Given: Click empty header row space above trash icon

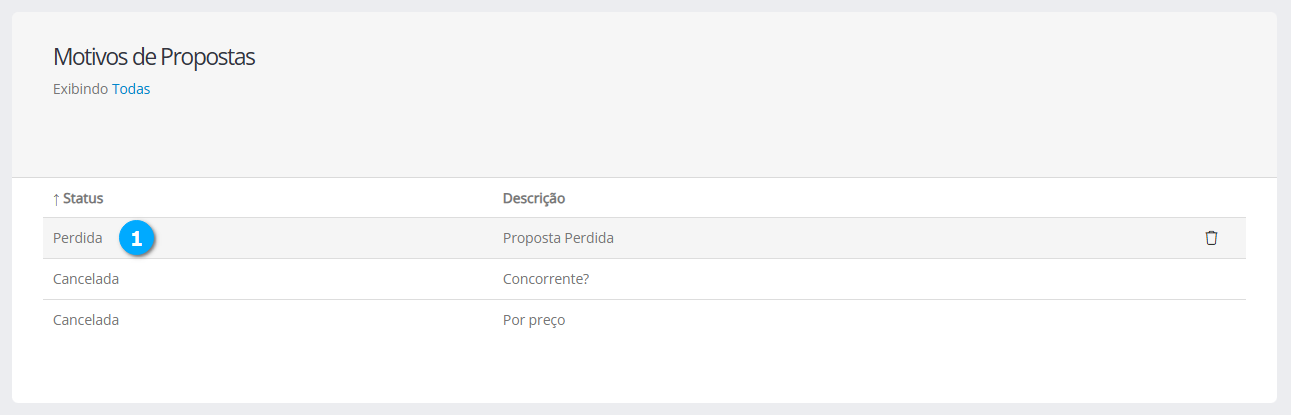Looking at the screenshot, I should [1211, 198].
